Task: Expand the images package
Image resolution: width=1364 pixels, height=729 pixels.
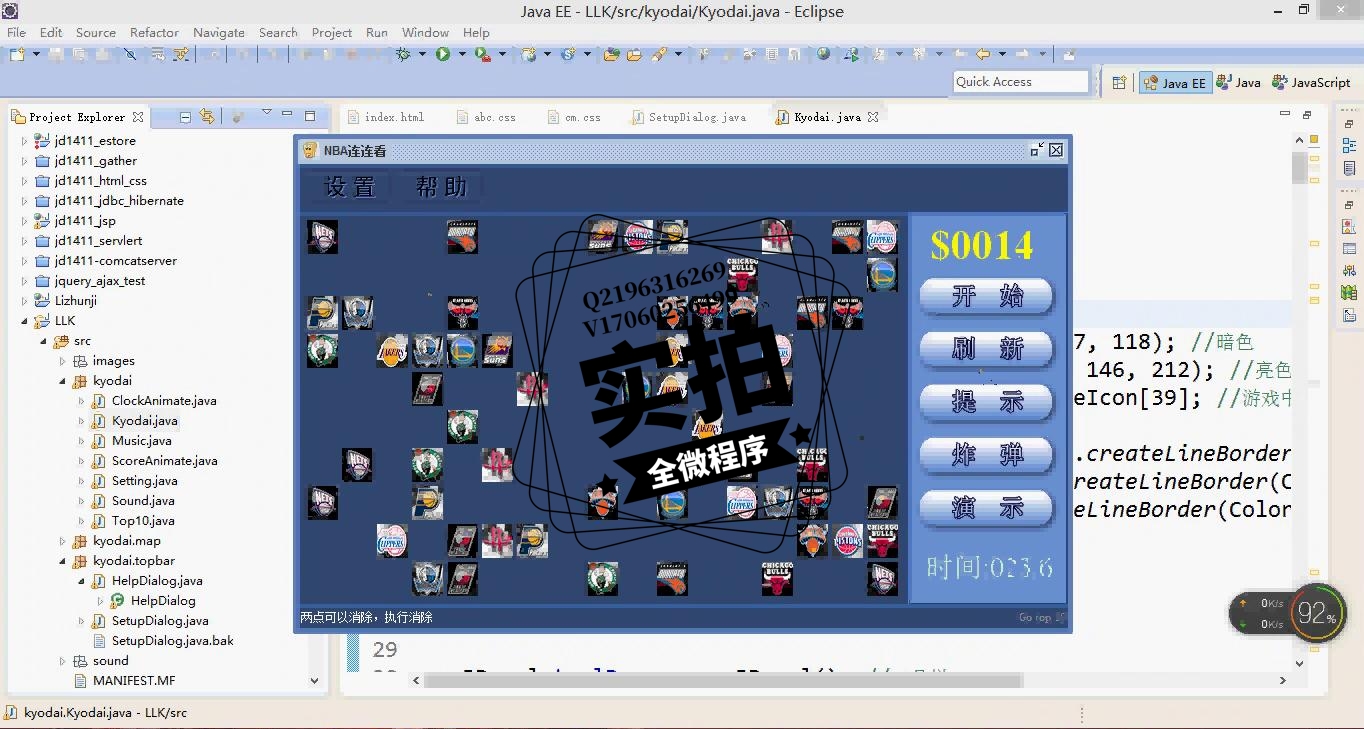Action: [x=62, y=361]
